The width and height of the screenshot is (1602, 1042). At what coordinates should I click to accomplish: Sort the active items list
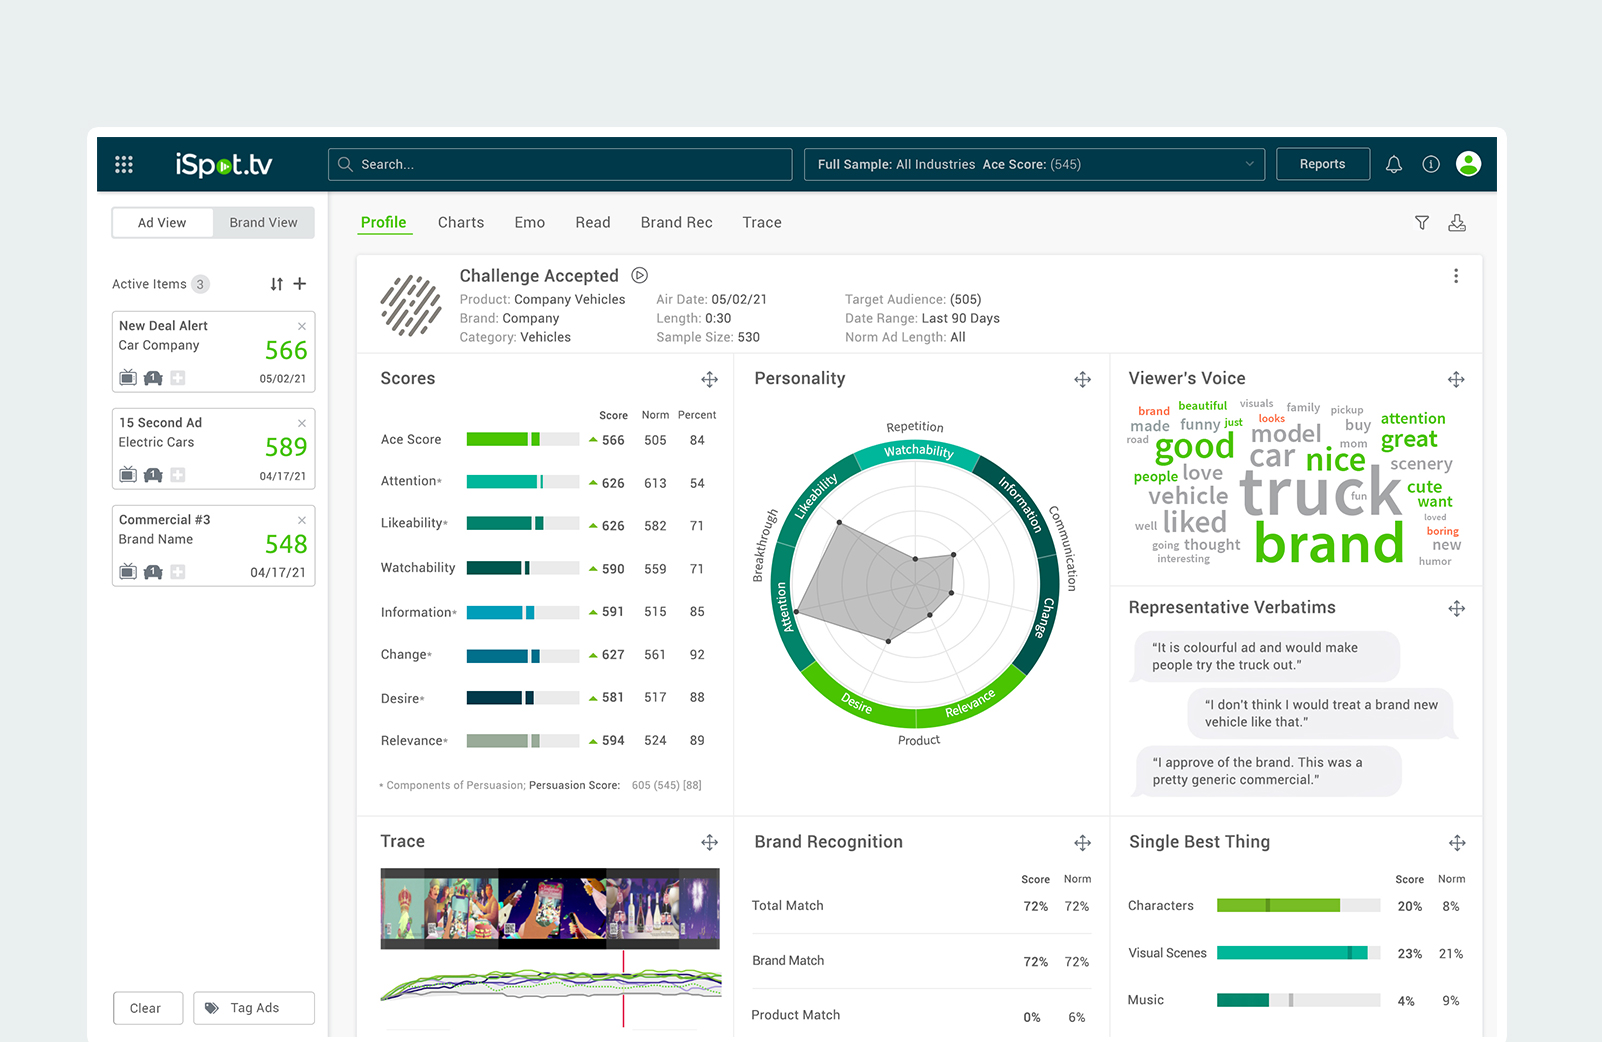pos(276,284)
